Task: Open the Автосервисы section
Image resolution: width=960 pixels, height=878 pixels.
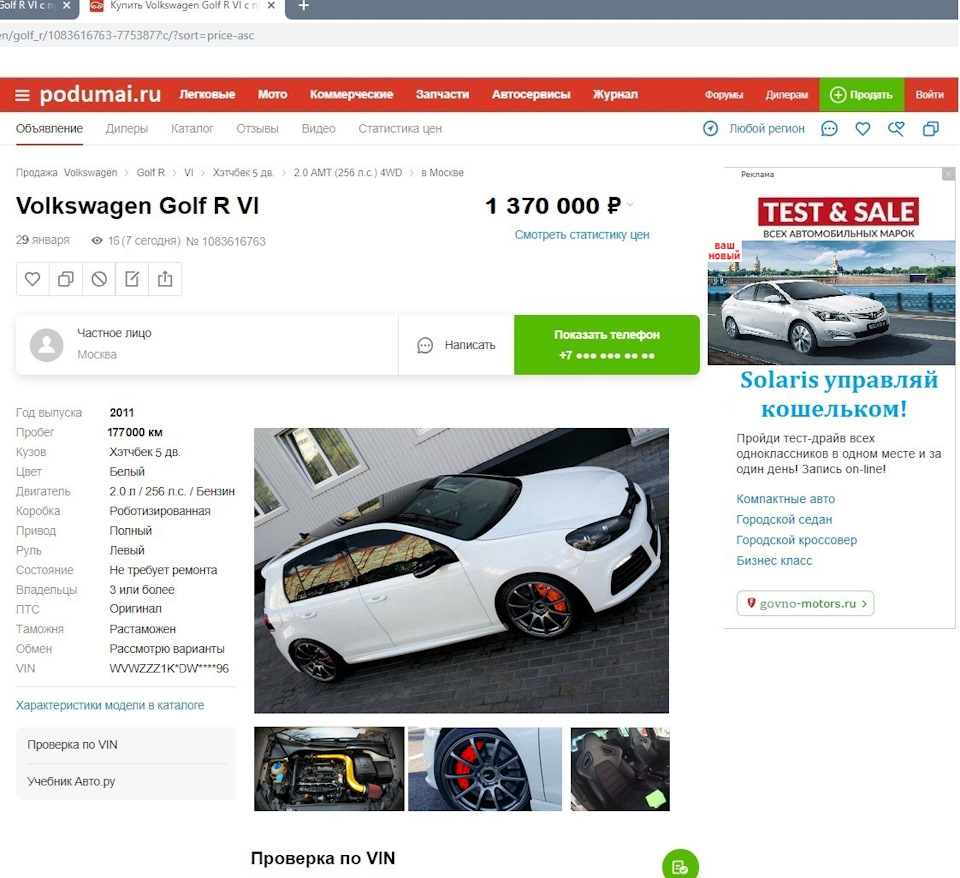Action: coord(531,94)
